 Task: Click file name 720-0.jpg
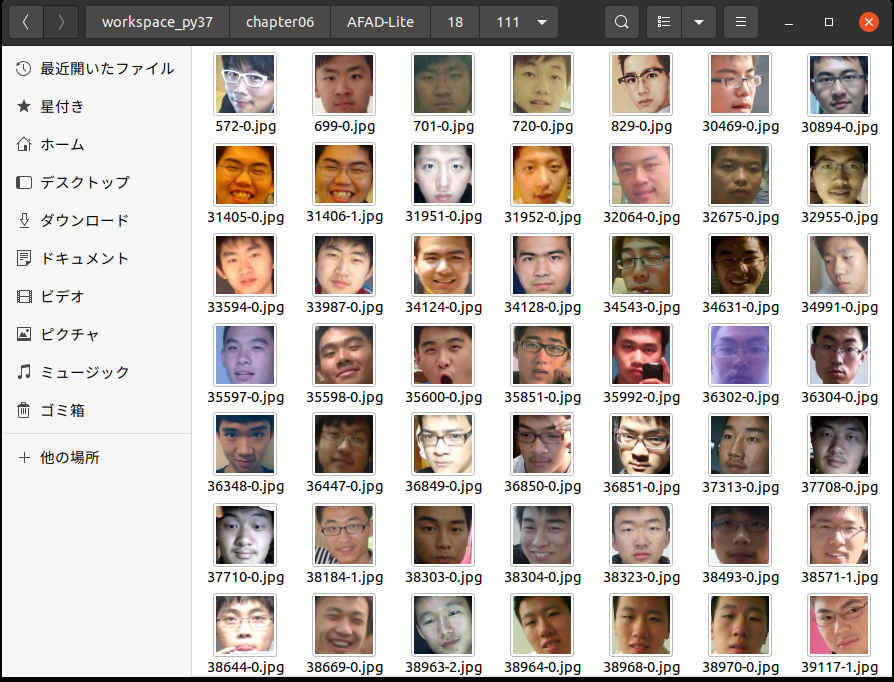542,126
